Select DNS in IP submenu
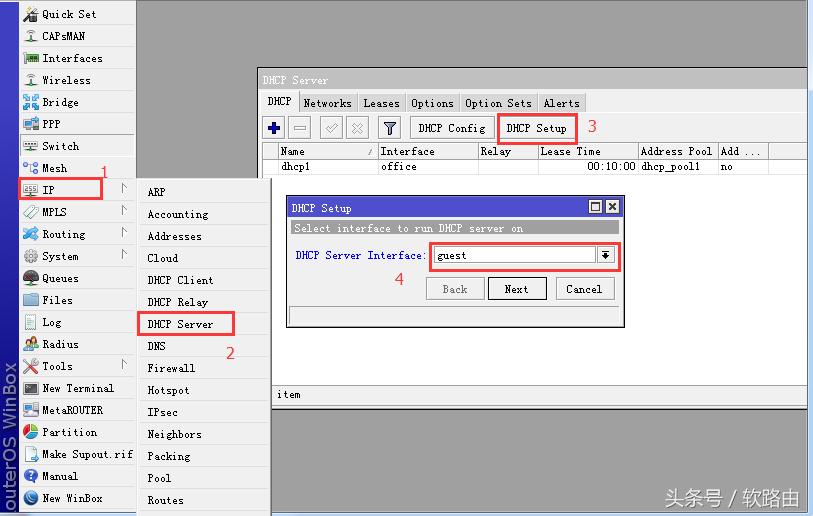The image size is (813, 516). [203, 346]
